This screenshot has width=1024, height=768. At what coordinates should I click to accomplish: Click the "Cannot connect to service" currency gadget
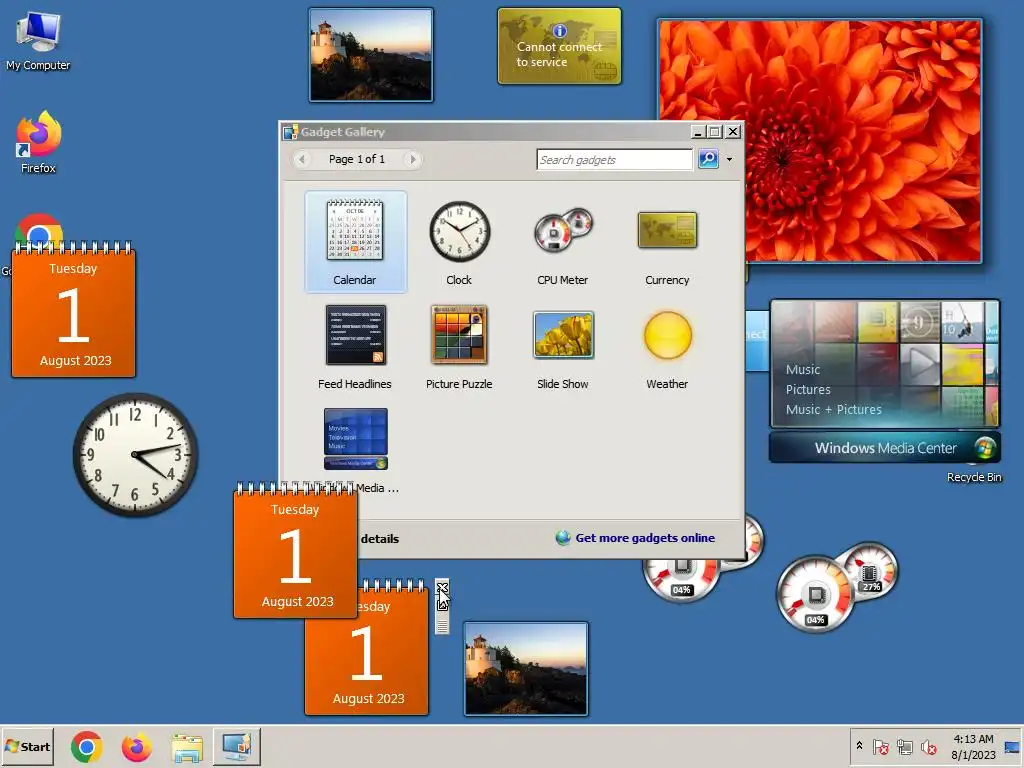coord(559,46)
